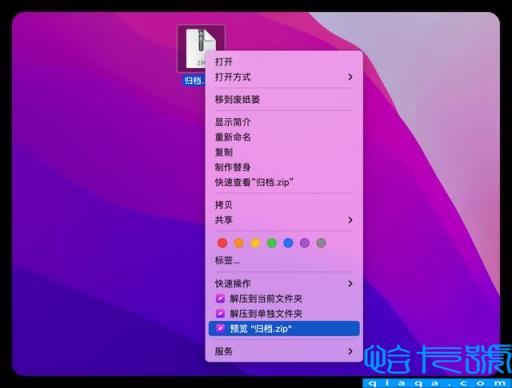512x388 pixels.
Task: Click the icon beside 预览 "归档.zip"
Action: (x=220, y=328)
